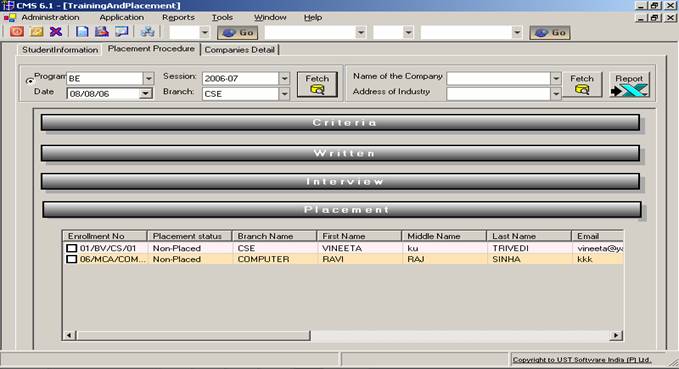Image resolution: width=679 pixels, height=369 pixels.
Task: Select the COMPUTER branch name cell
Action: [275, 259]
